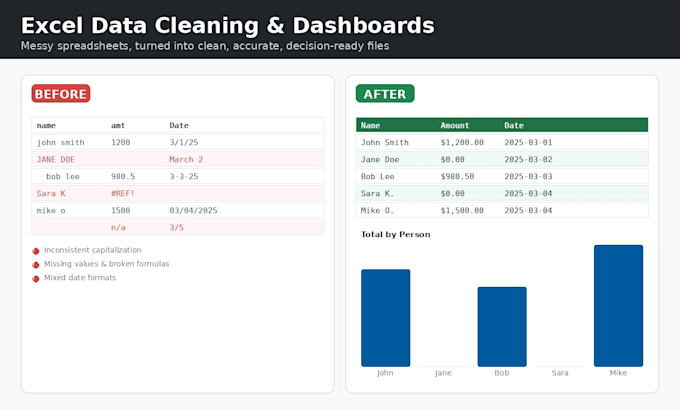Select the indented "bob lee" cell

click(63, 177)
